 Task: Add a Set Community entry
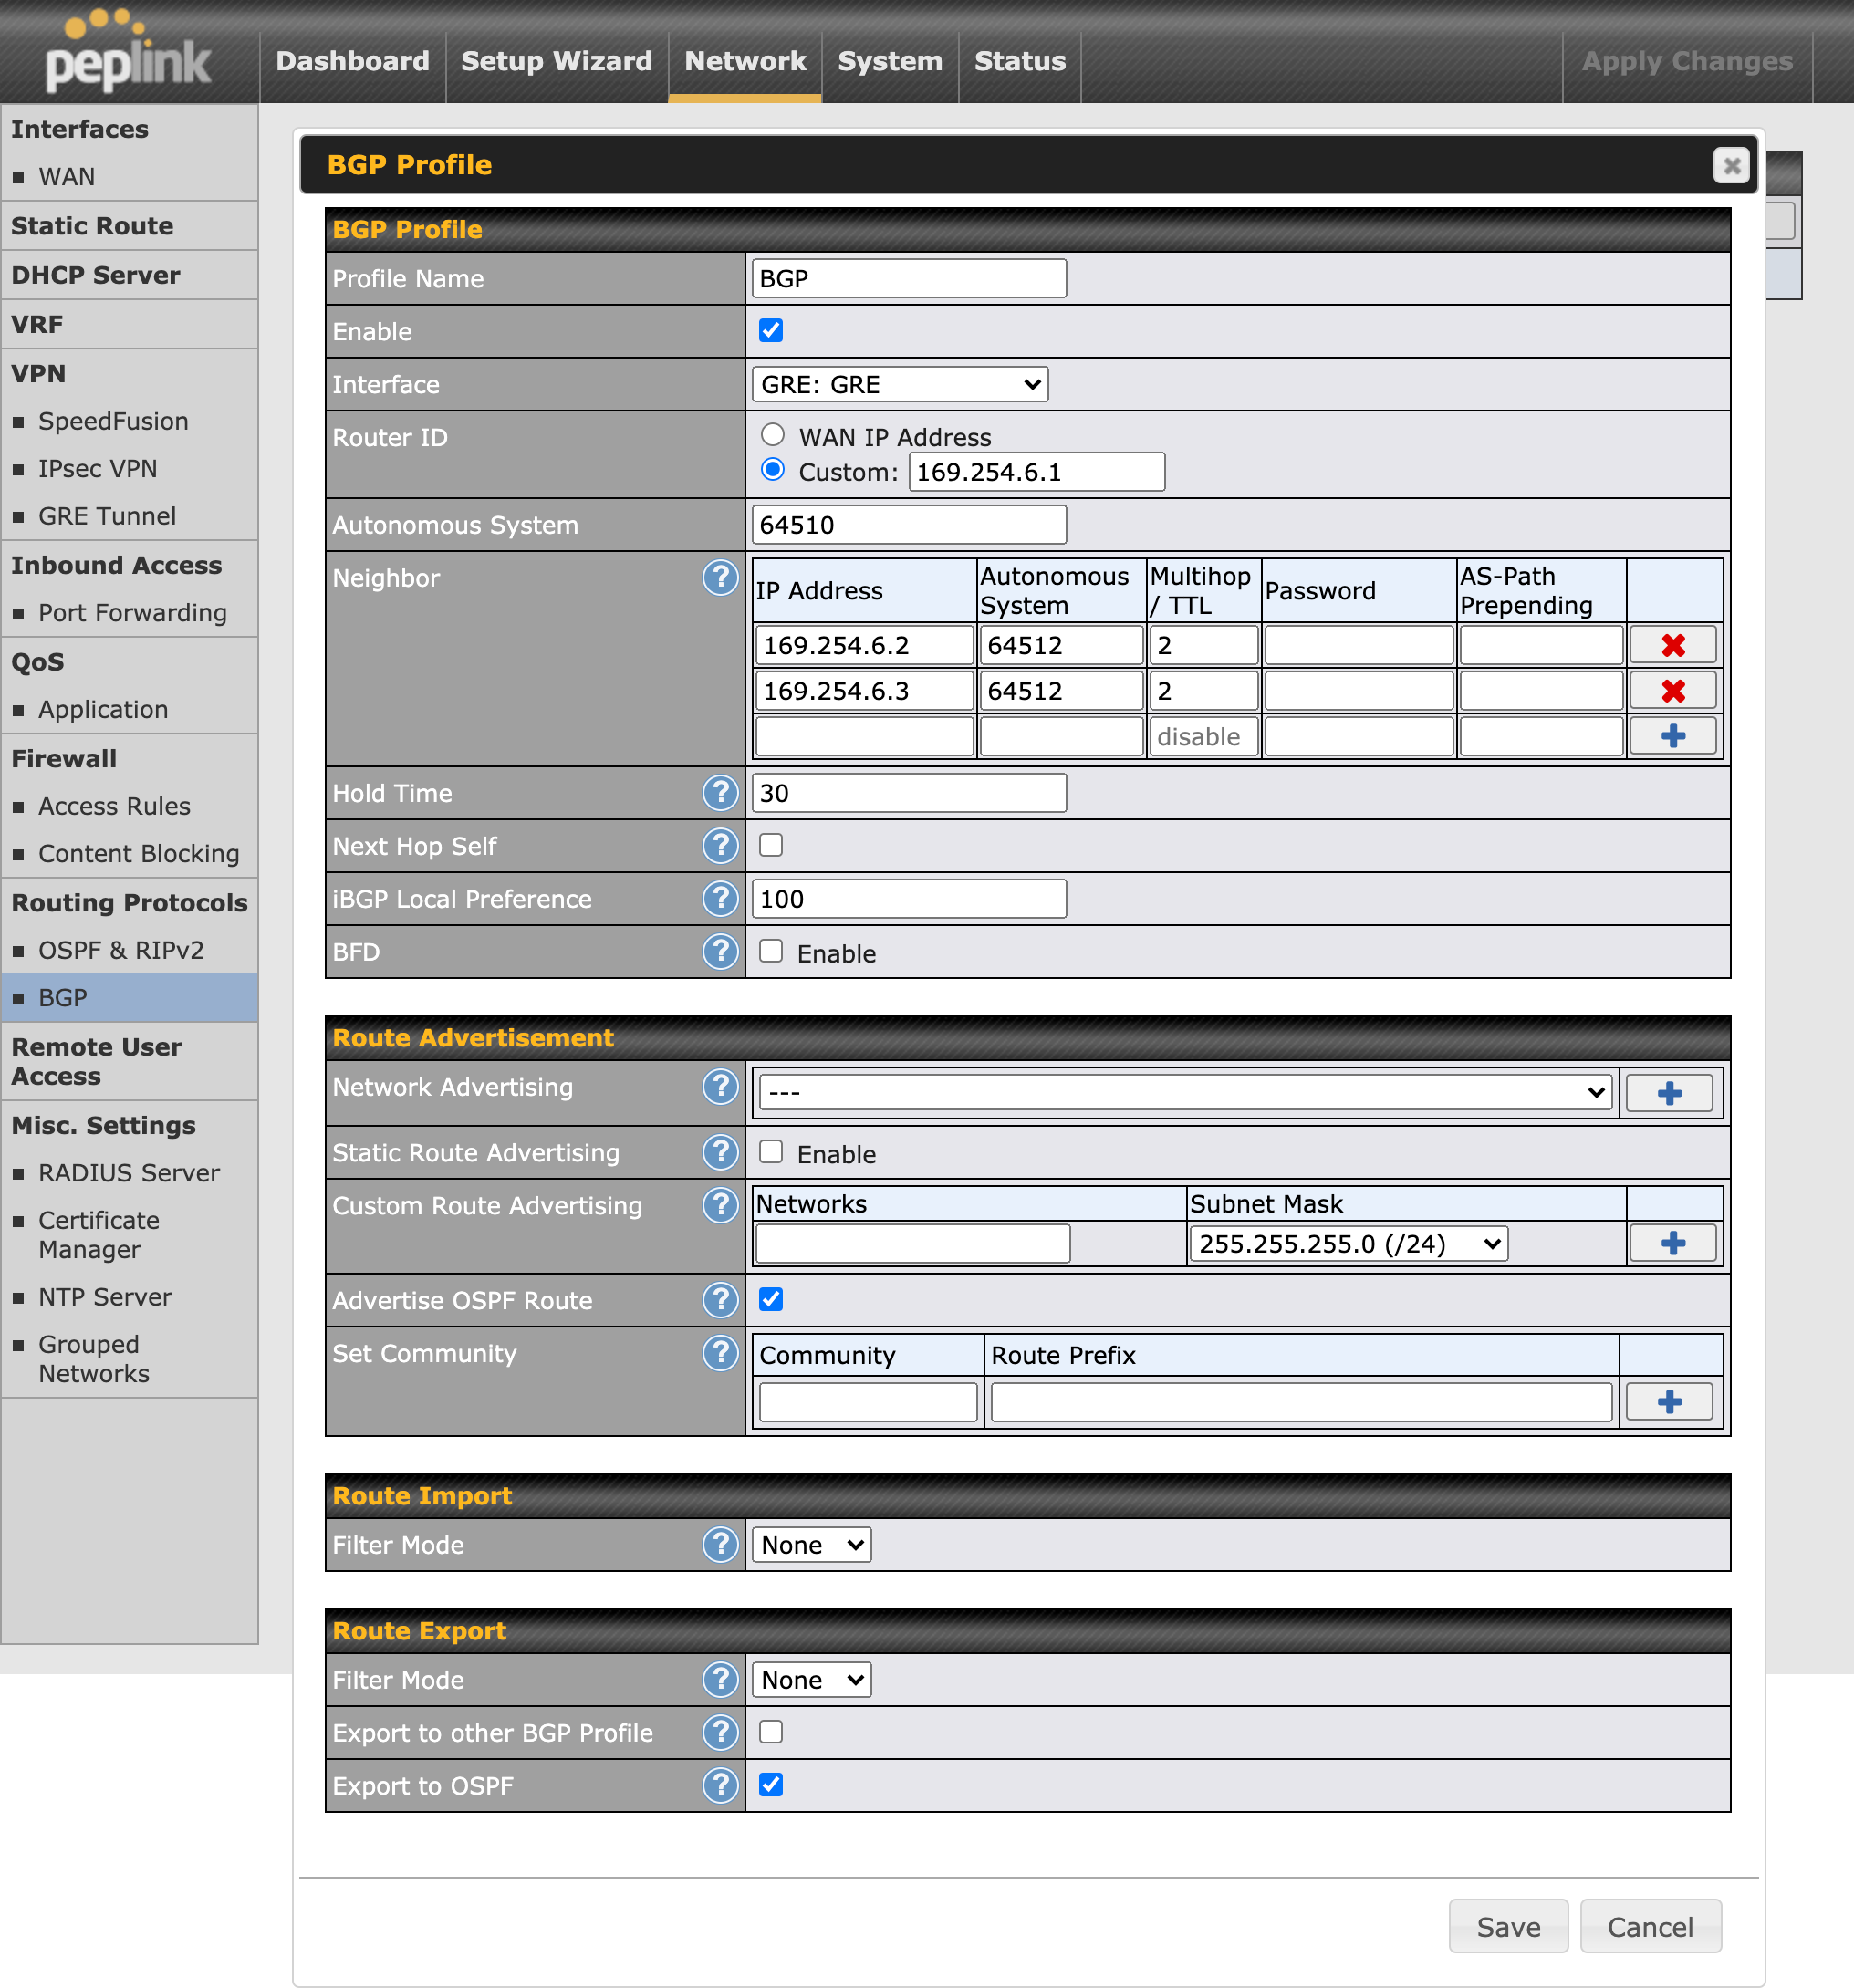click(1669, 1401)
